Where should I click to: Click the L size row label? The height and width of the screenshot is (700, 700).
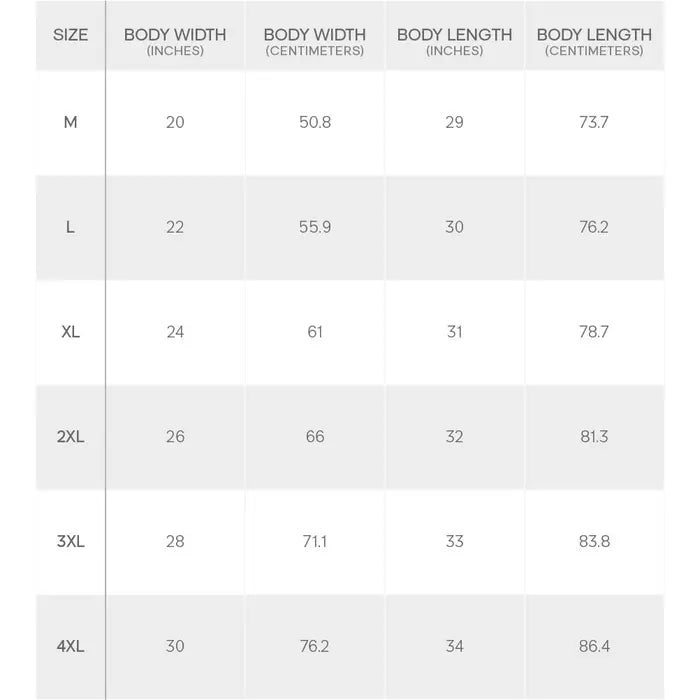(x=71, y=227)
